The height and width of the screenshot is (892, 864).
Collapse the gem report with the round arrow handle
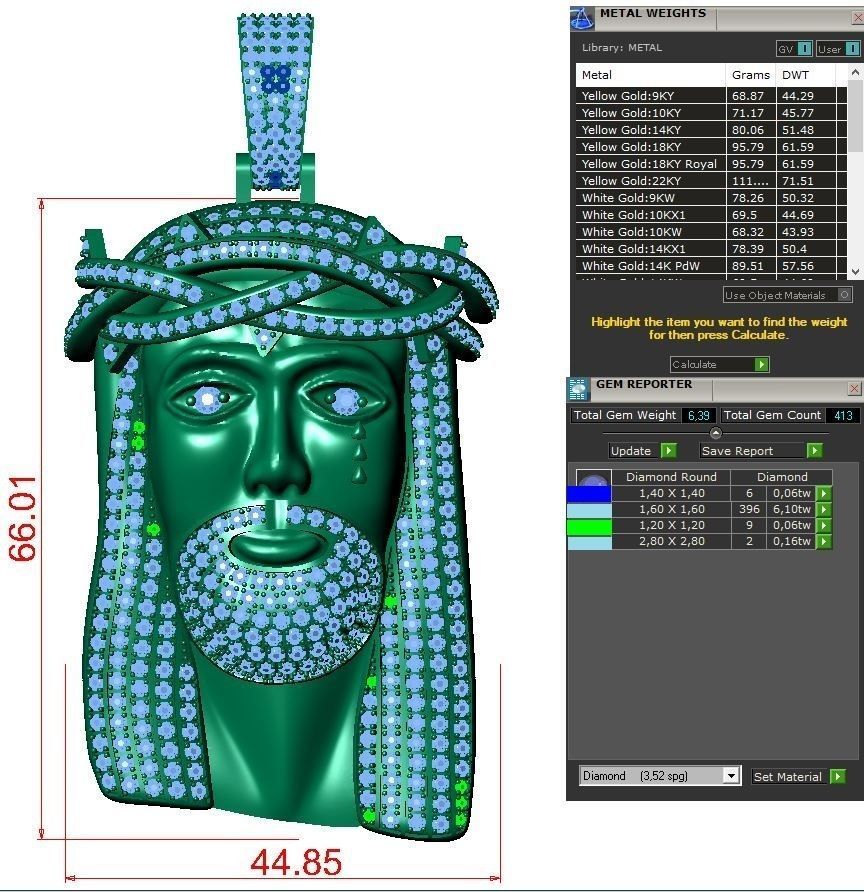[716, 433]
